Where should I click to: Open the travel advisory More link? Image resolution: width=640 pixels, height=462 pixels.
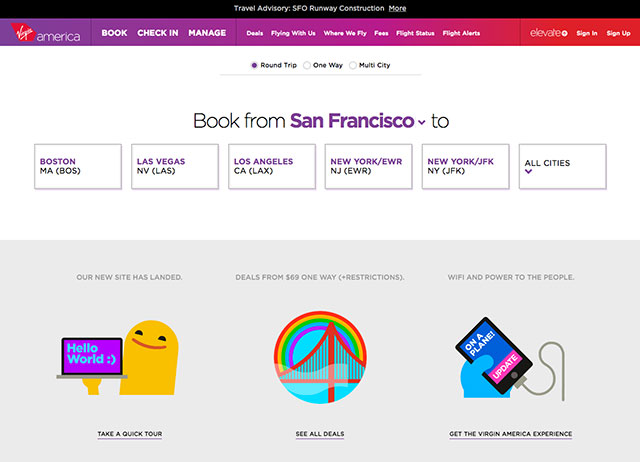(x=397, y=9)
